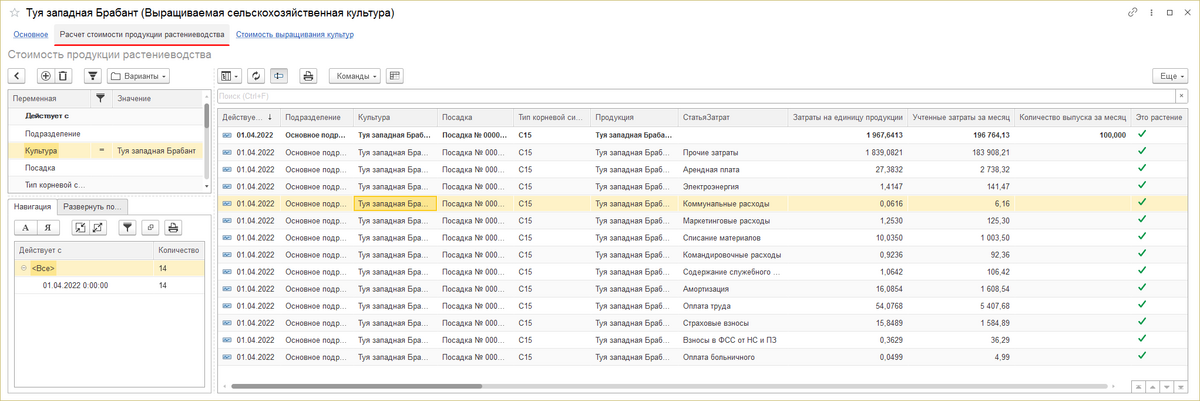The height and width of the screenshot is (401, 1200).
Task: Collapse the <Все> tree node
Action: pos(23,268)
